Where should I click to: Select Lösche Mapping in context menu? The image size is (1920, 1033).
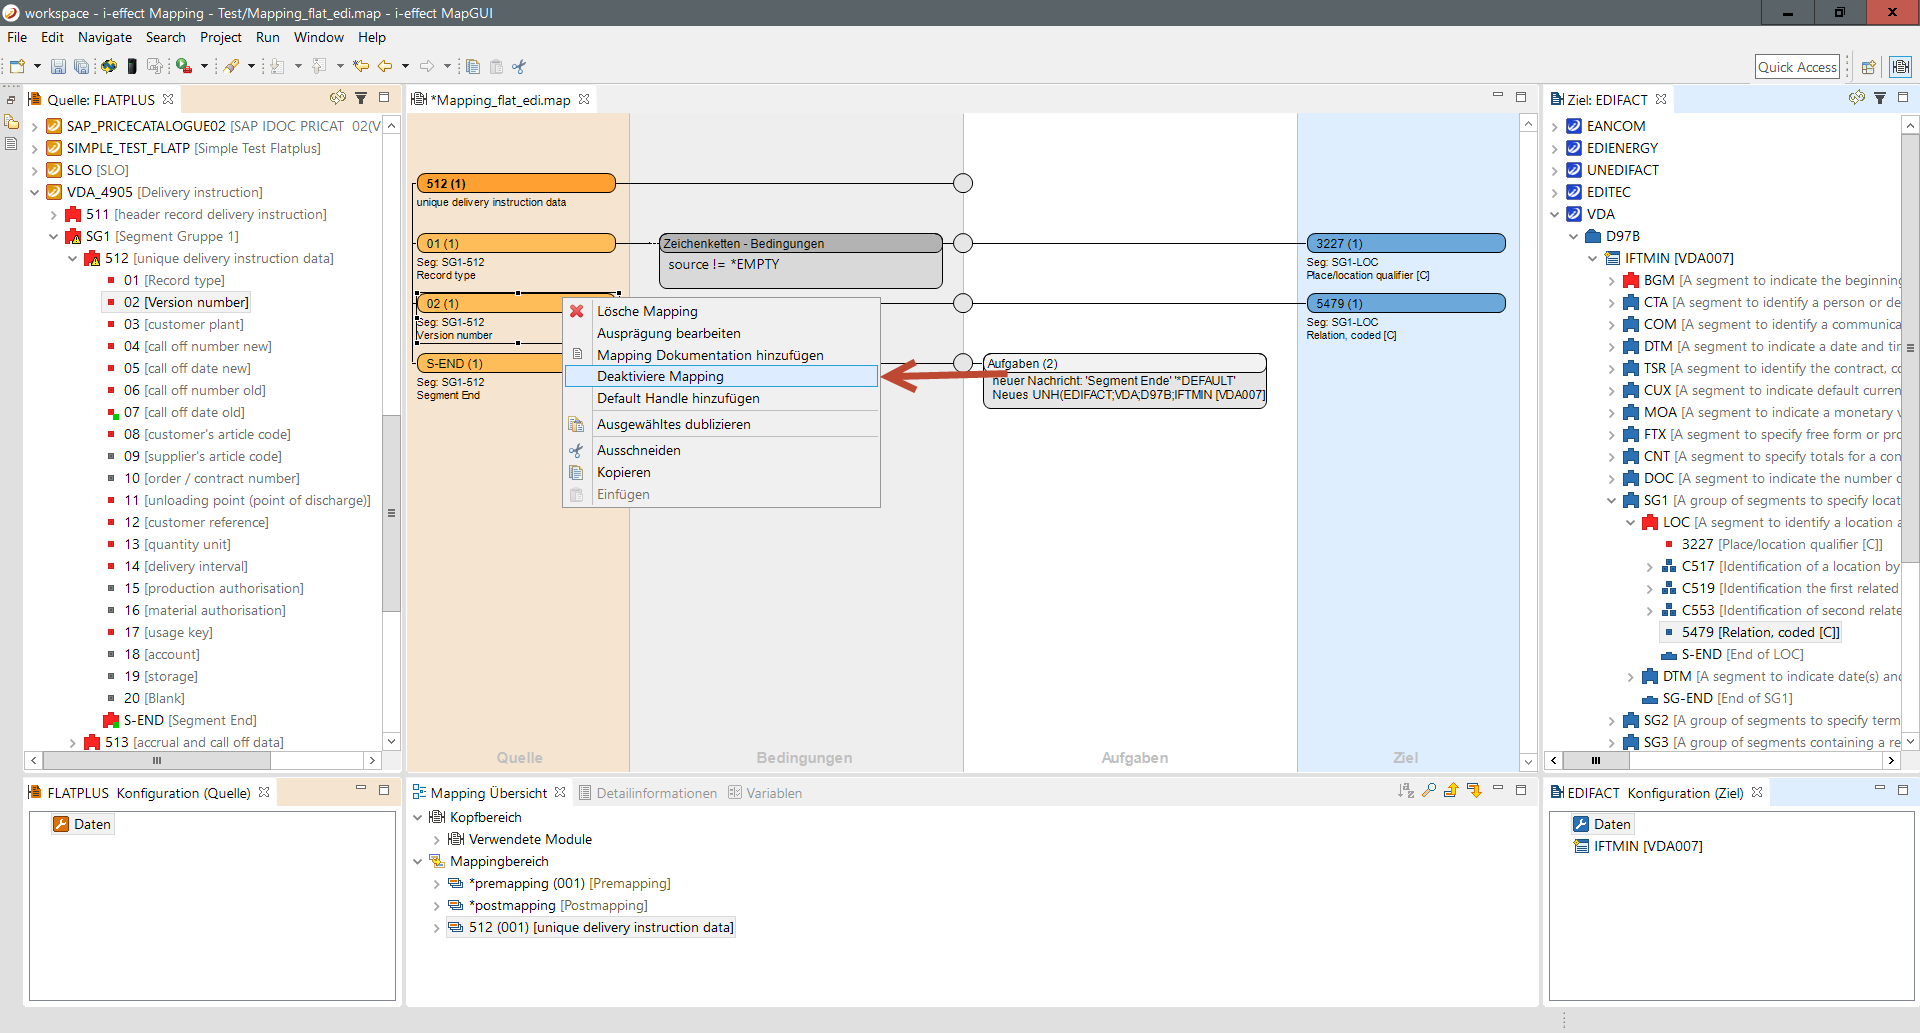coord(647,311)
